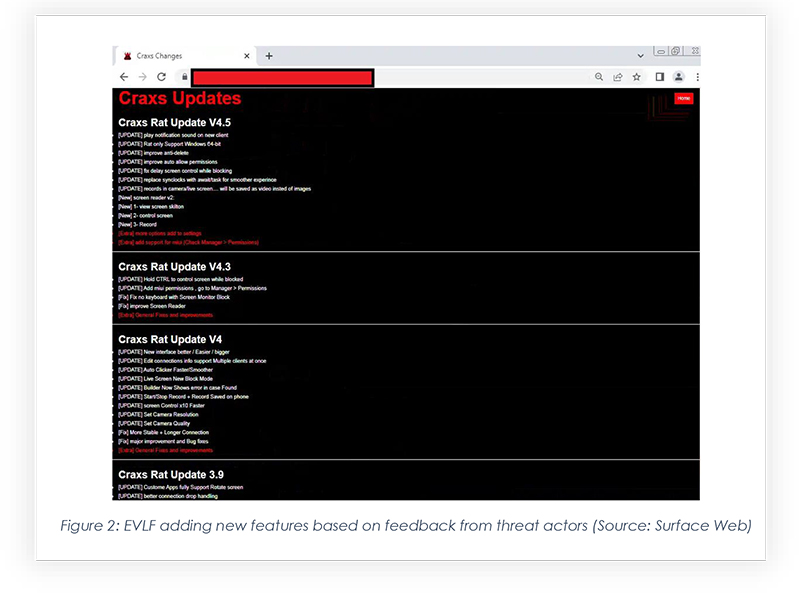Click red 'add support for miui' line
Screen dimensions: 799x593
[x=189, y=242]
